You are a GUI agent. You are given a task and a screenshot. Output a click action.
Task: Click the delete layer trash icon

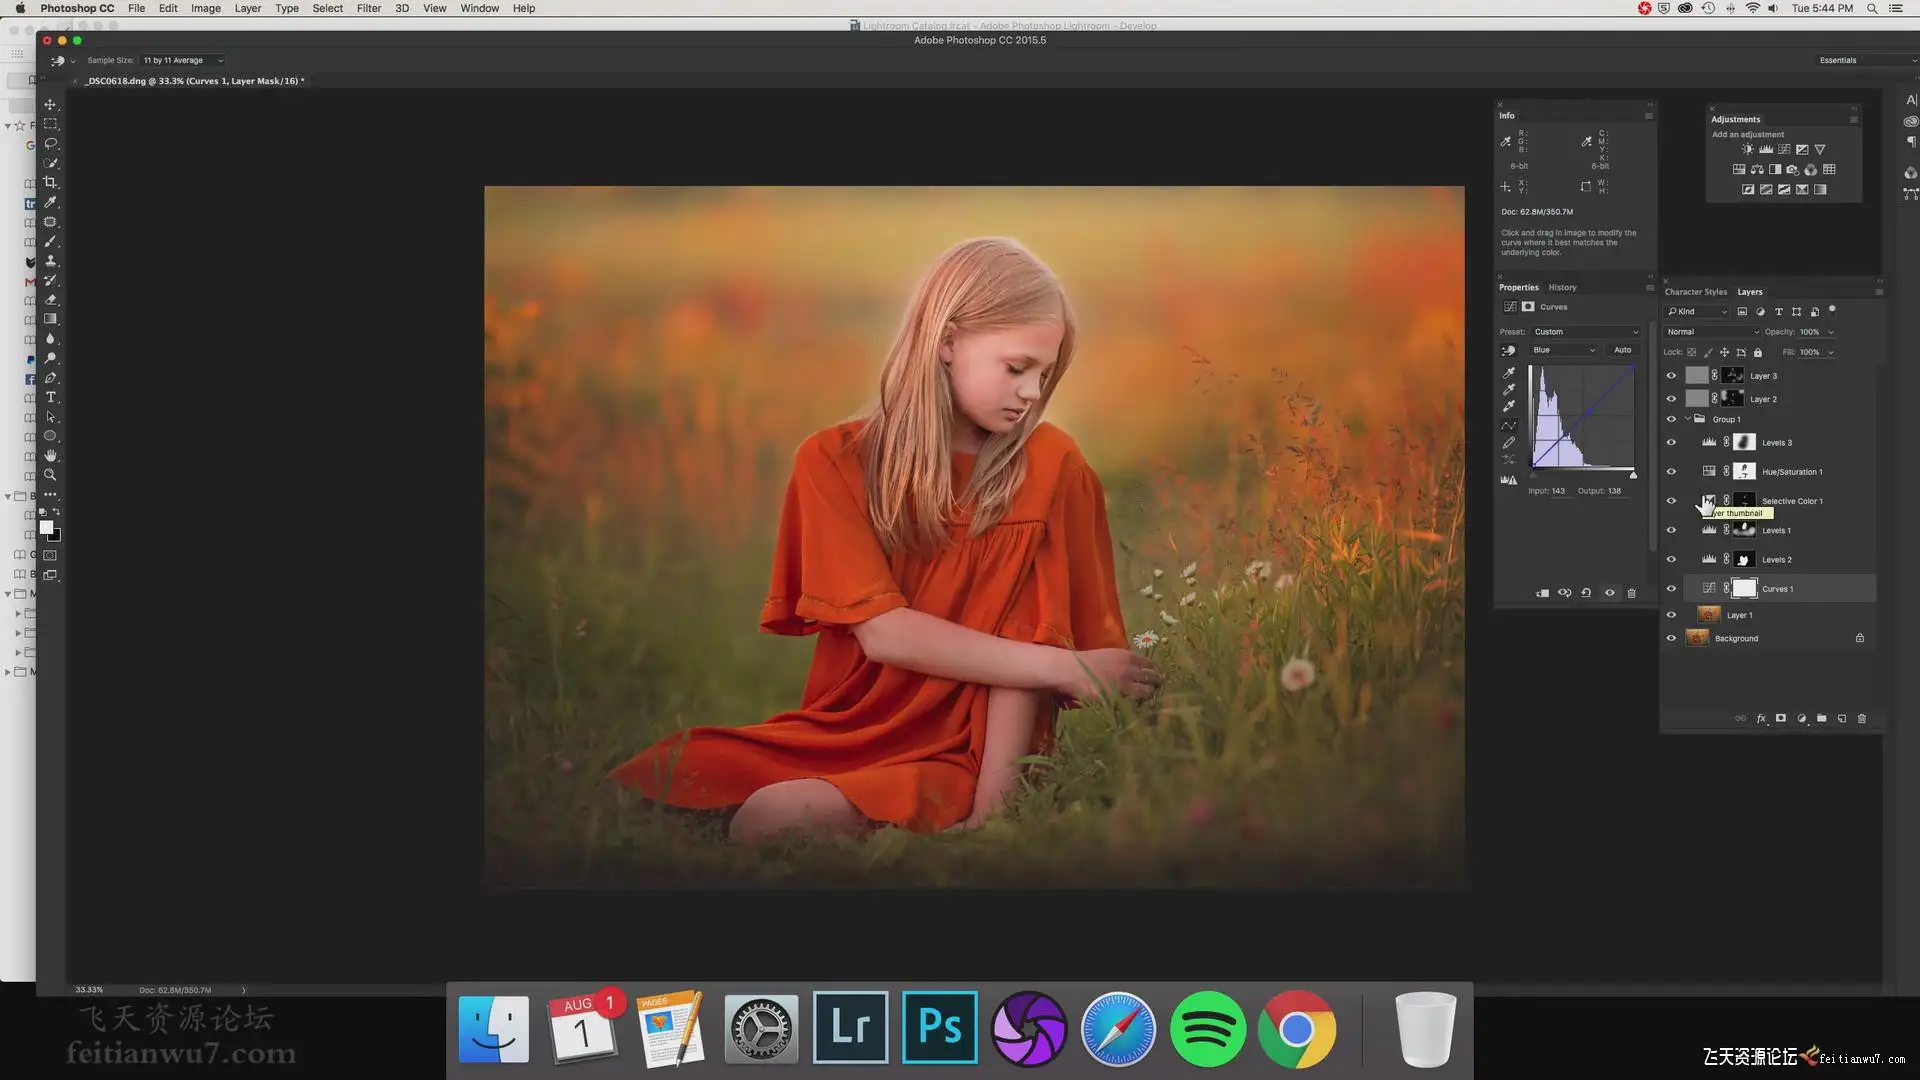[1861, 719]
